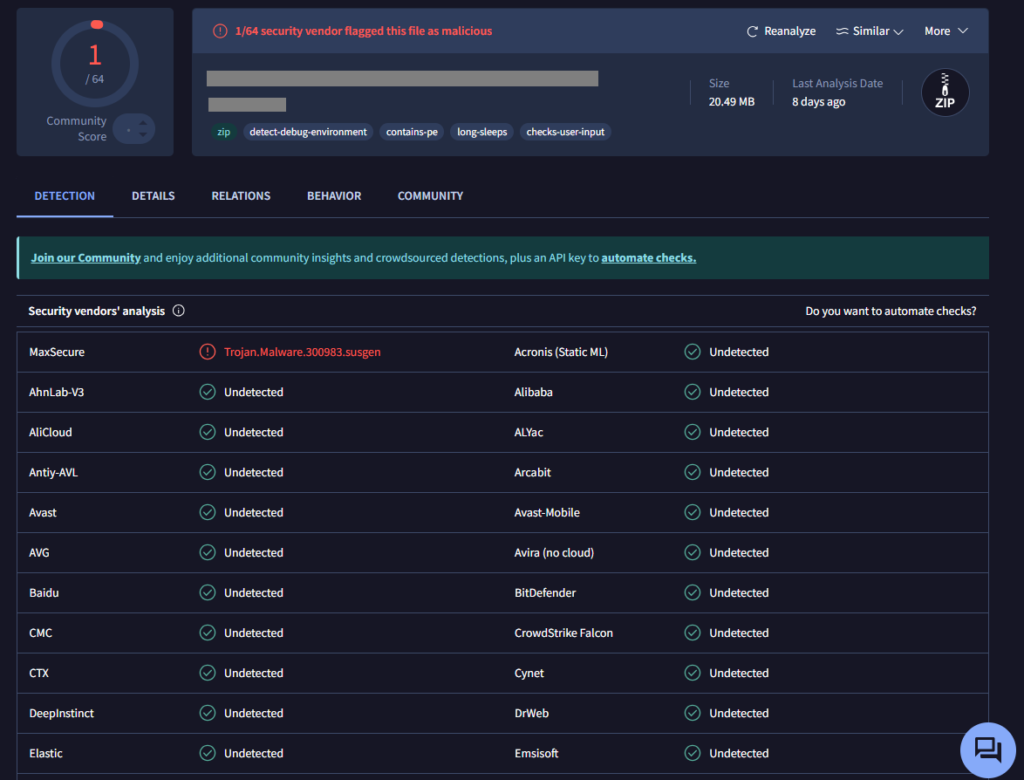1024x780 pixels.
Task: Click the detection score circle gauge
Action: coord(95,65)
